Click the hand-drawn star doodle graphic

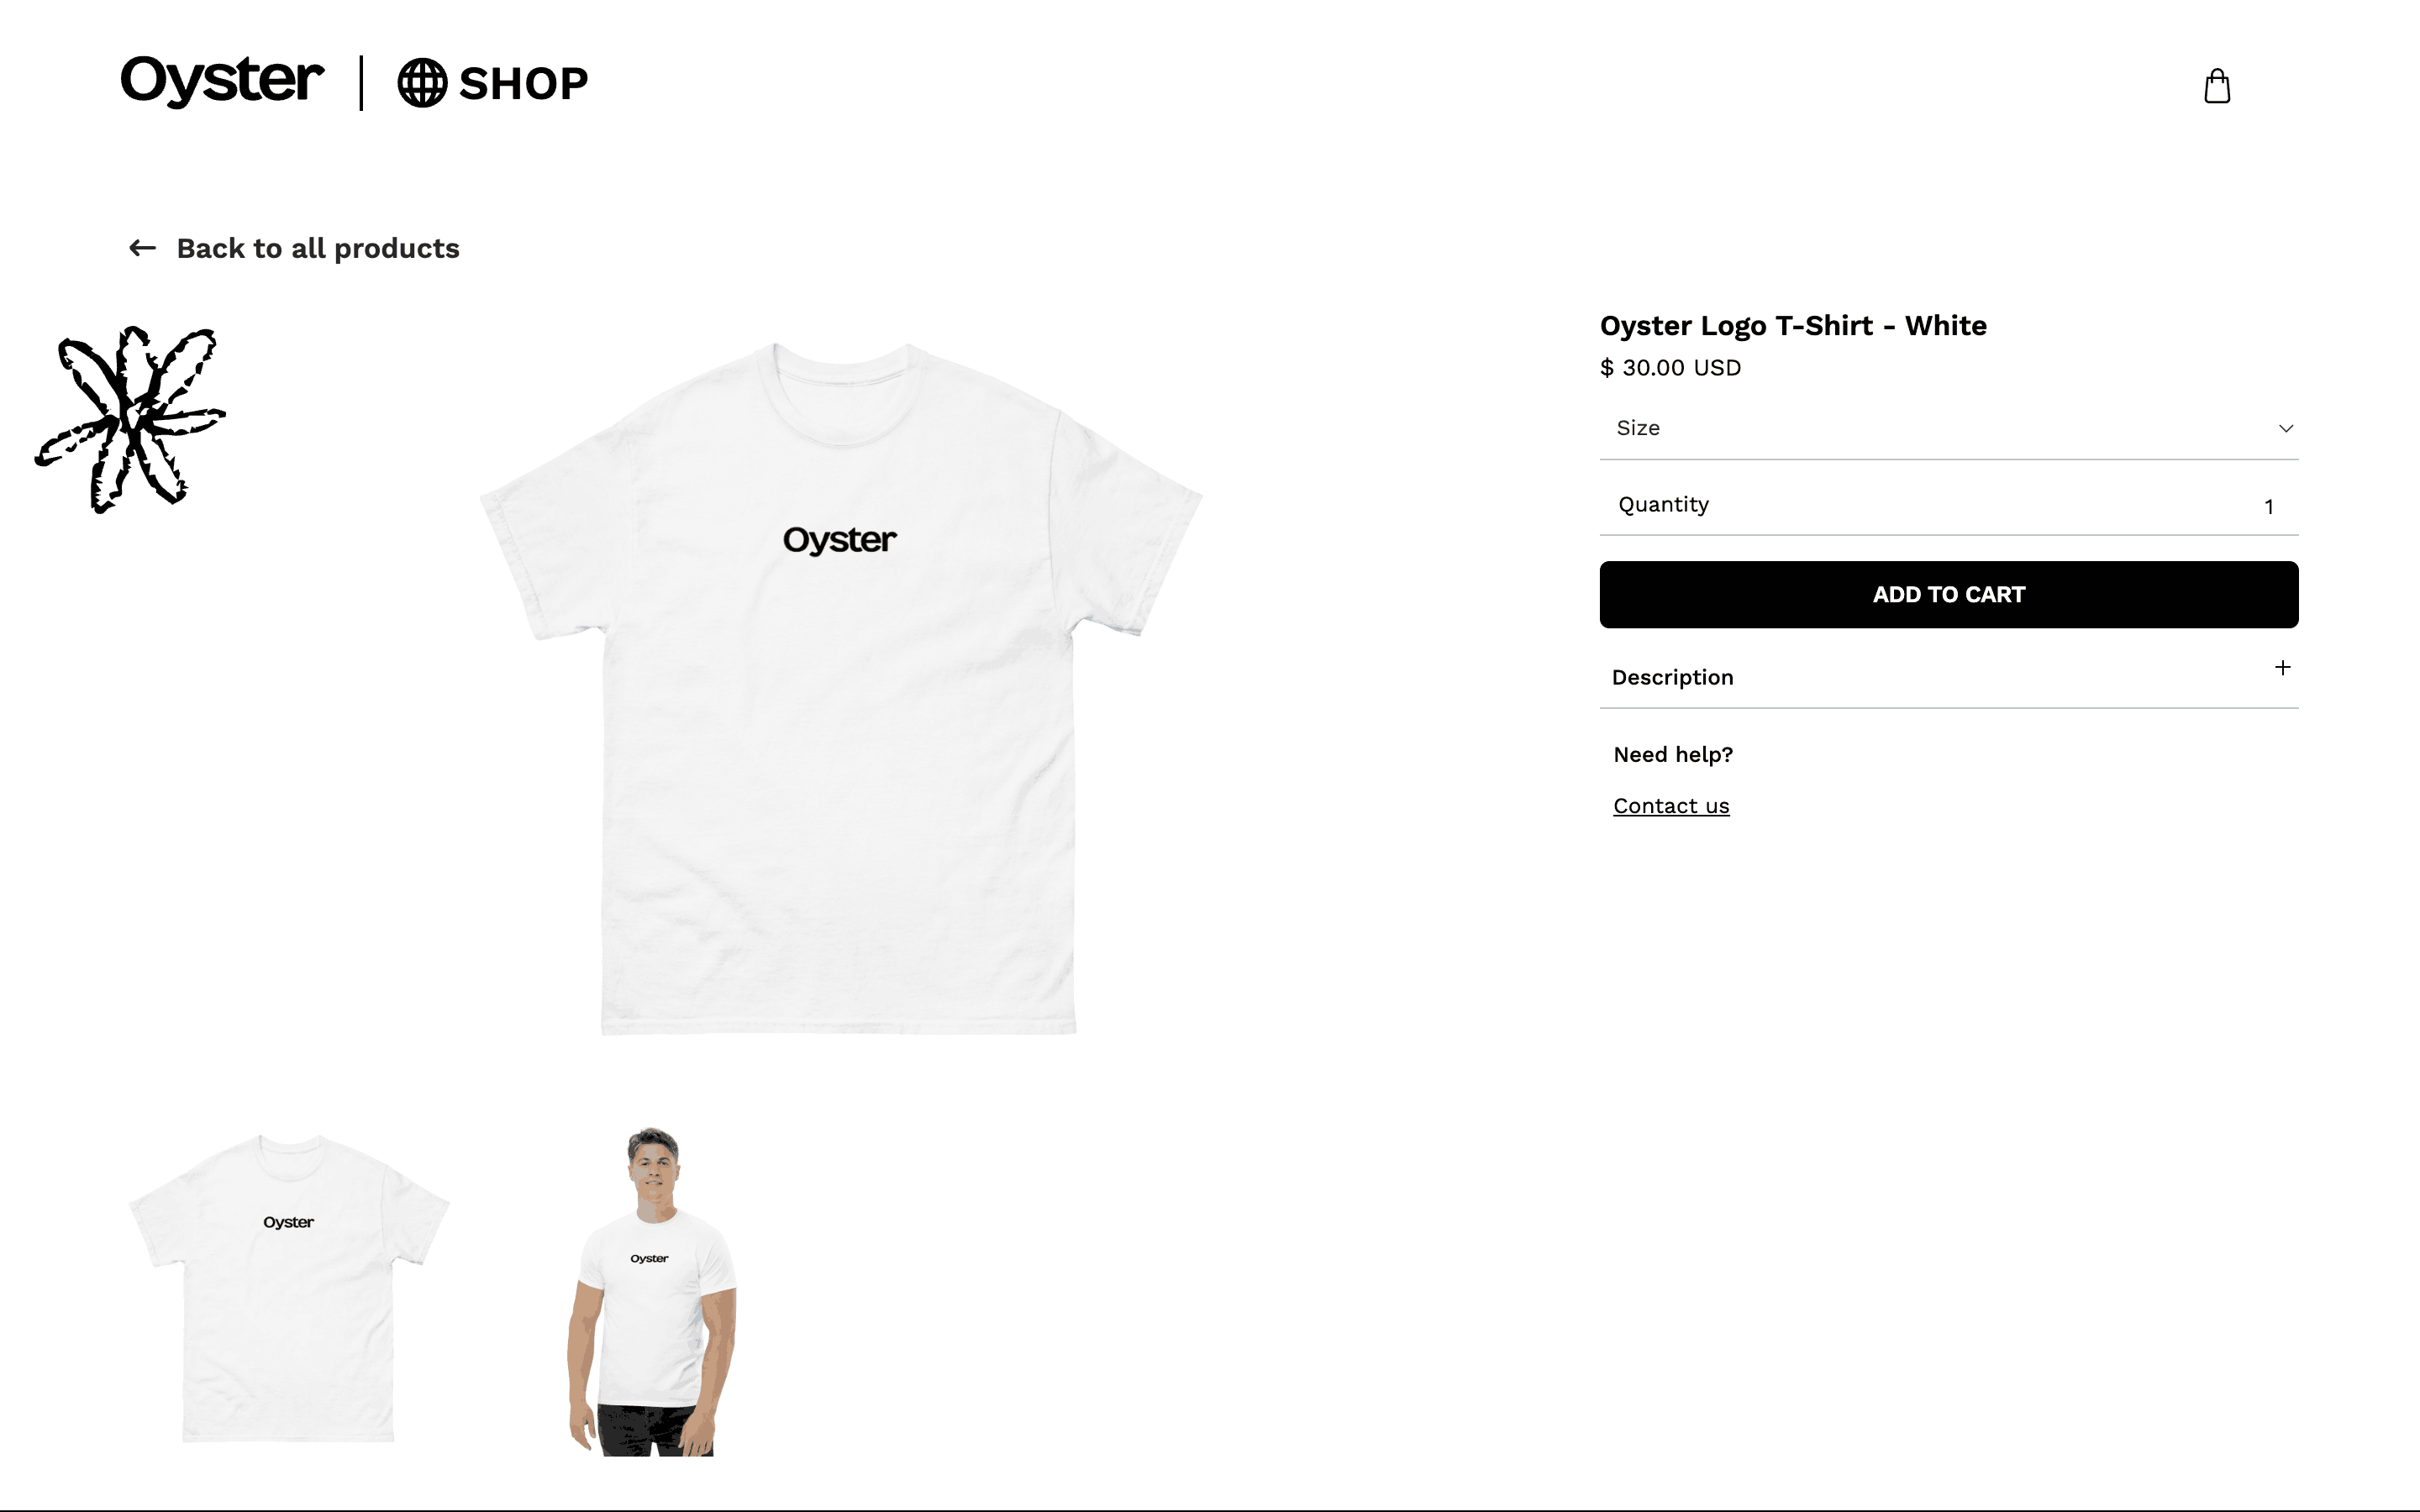[131, 419]
